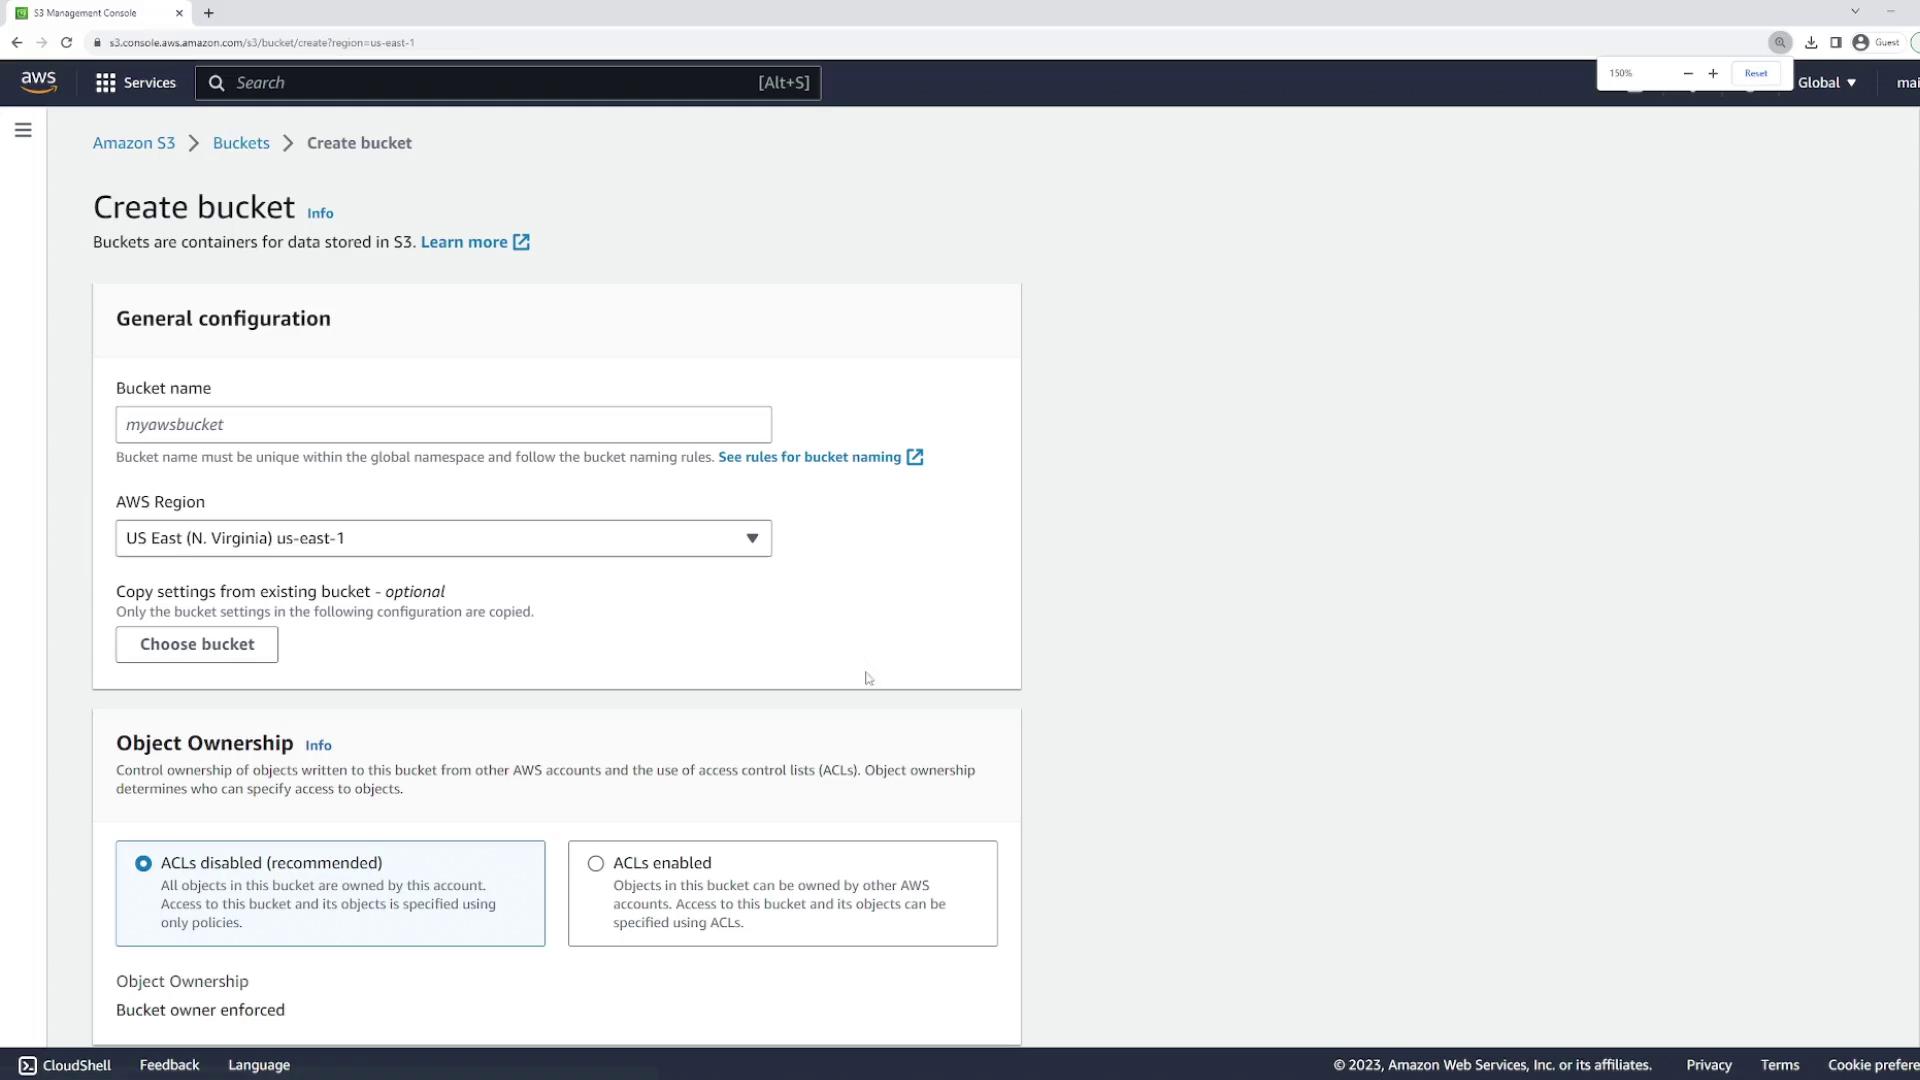Click the Bucket name input field
Screen dimensions: 1920x1080
point(443,425)
